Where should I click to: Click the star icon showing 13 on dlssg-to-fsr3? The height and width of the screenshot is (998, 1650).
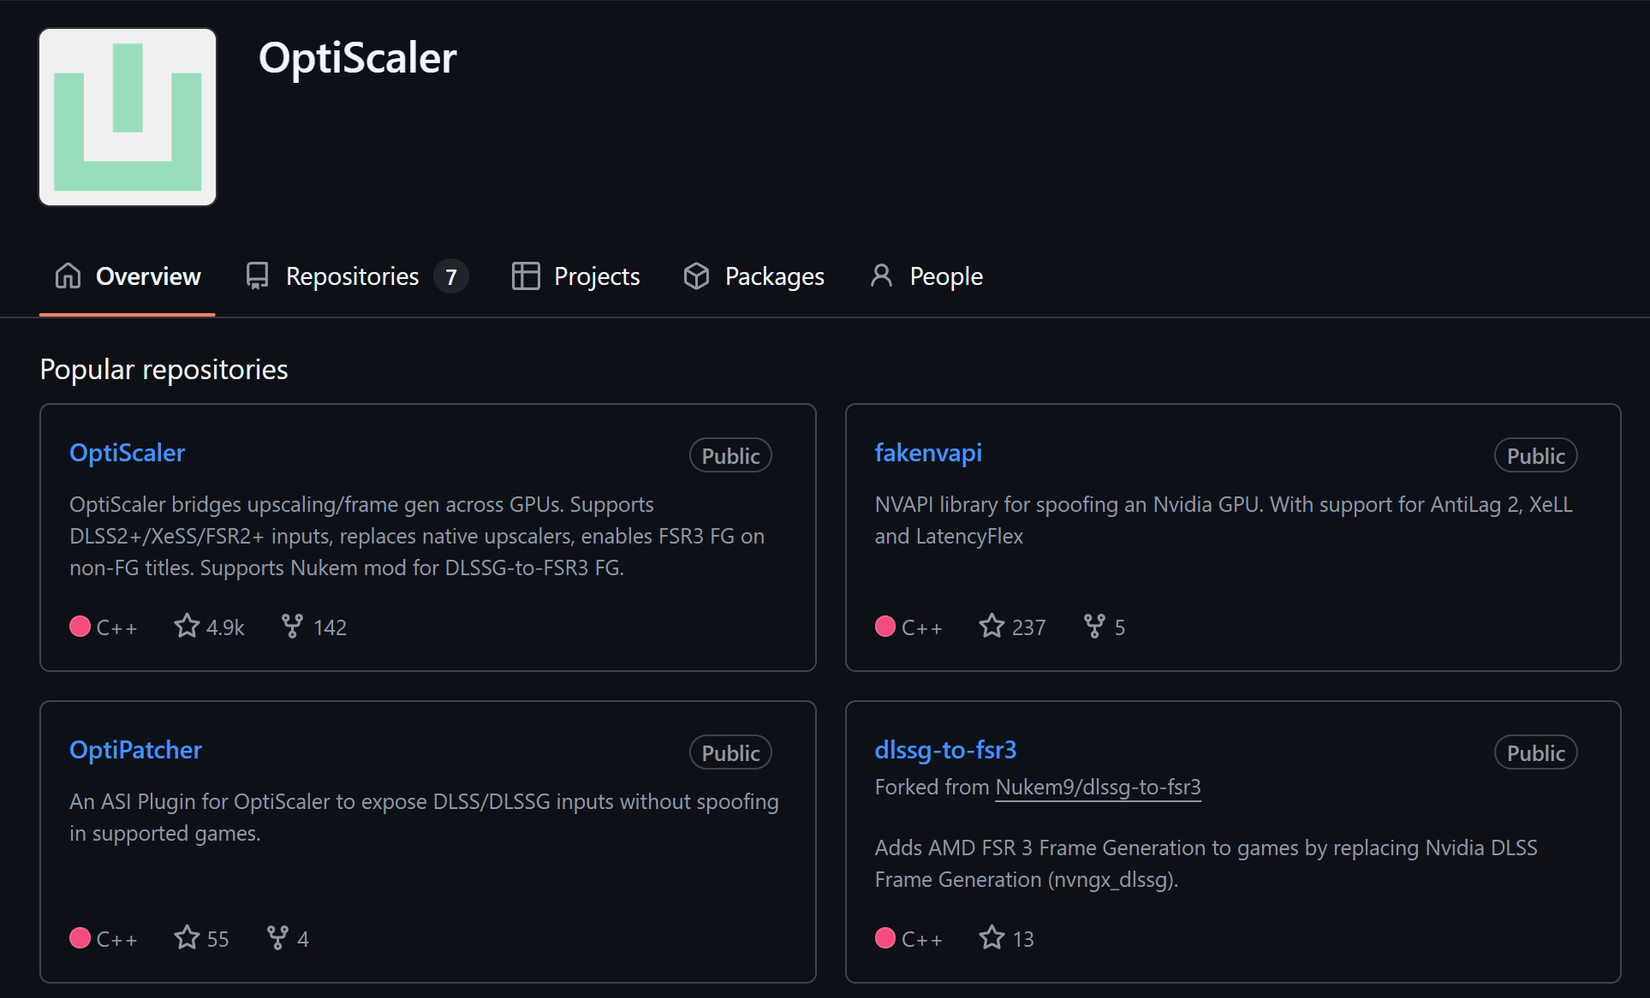991,937
